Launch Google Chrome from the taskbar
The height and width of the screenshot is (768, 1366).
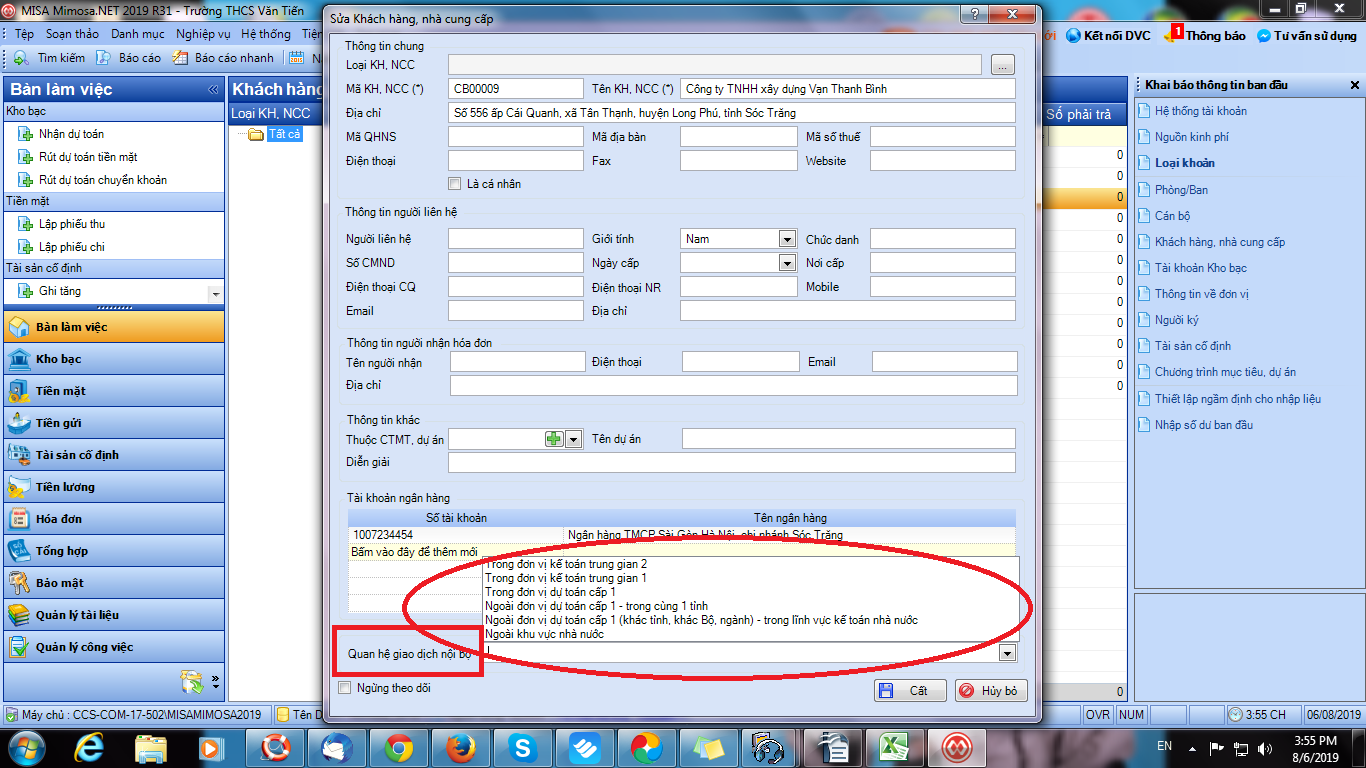(399, 747)
